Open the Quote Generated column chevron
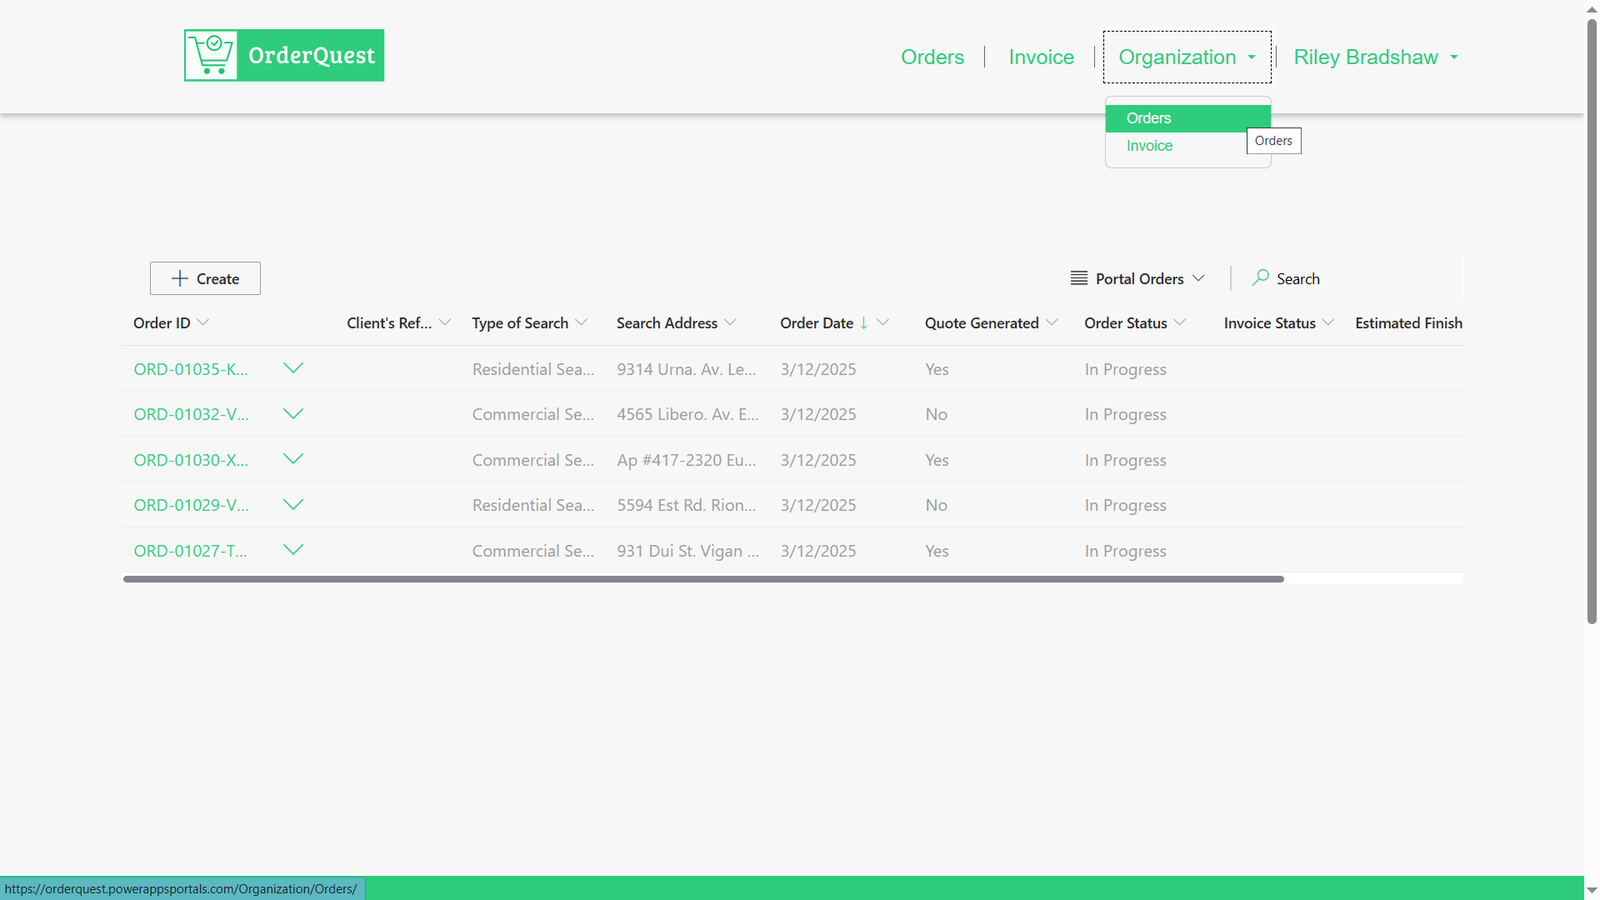Screen dimensions: 1600x900 [1052, 322]
